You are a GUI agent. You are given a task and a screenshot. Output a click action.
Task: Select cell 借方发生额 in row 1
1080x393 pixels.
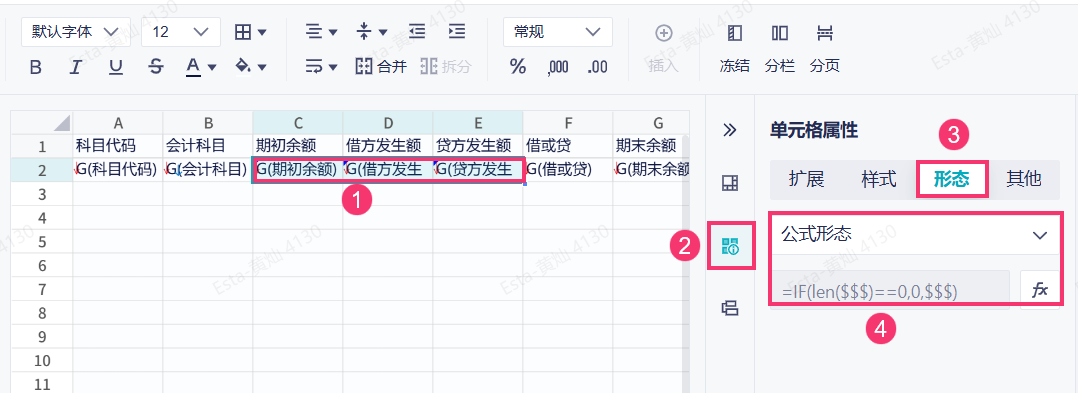[x=388, y=146]
